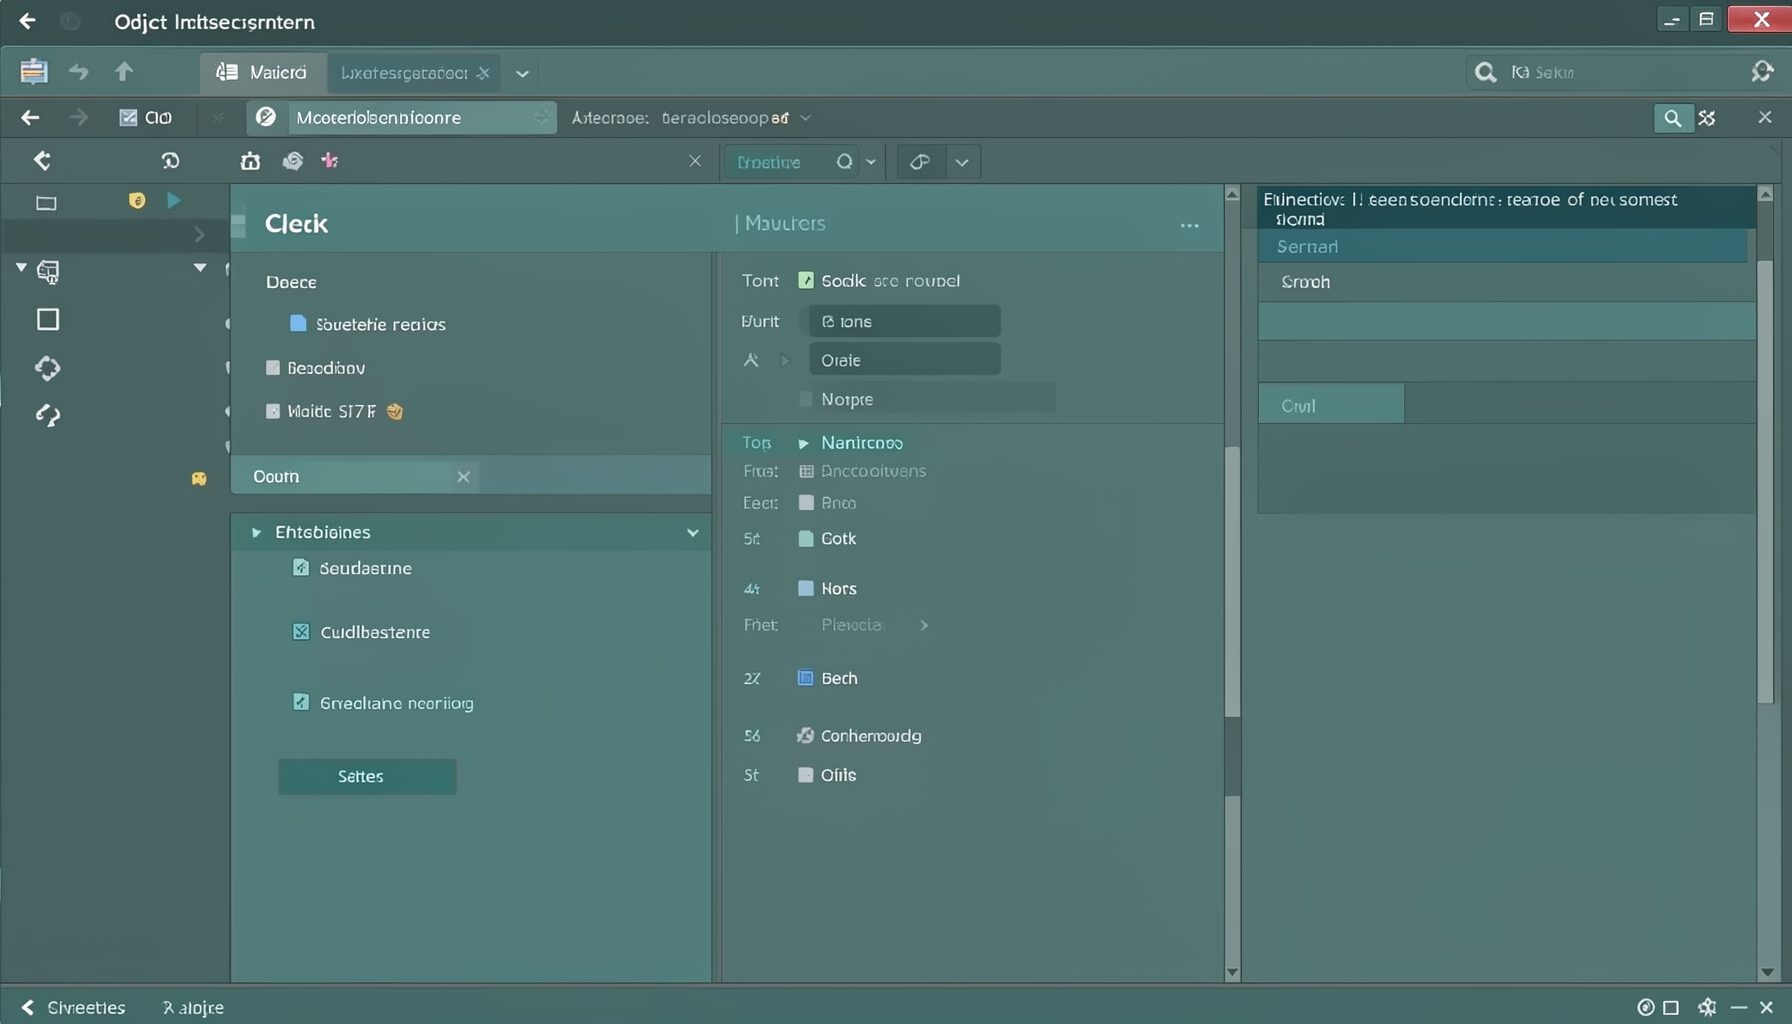Click the blue folder icon beside Souetetie reaios
The height and width of the screenshot is (1024, 1792).
(x=298, y=323)
